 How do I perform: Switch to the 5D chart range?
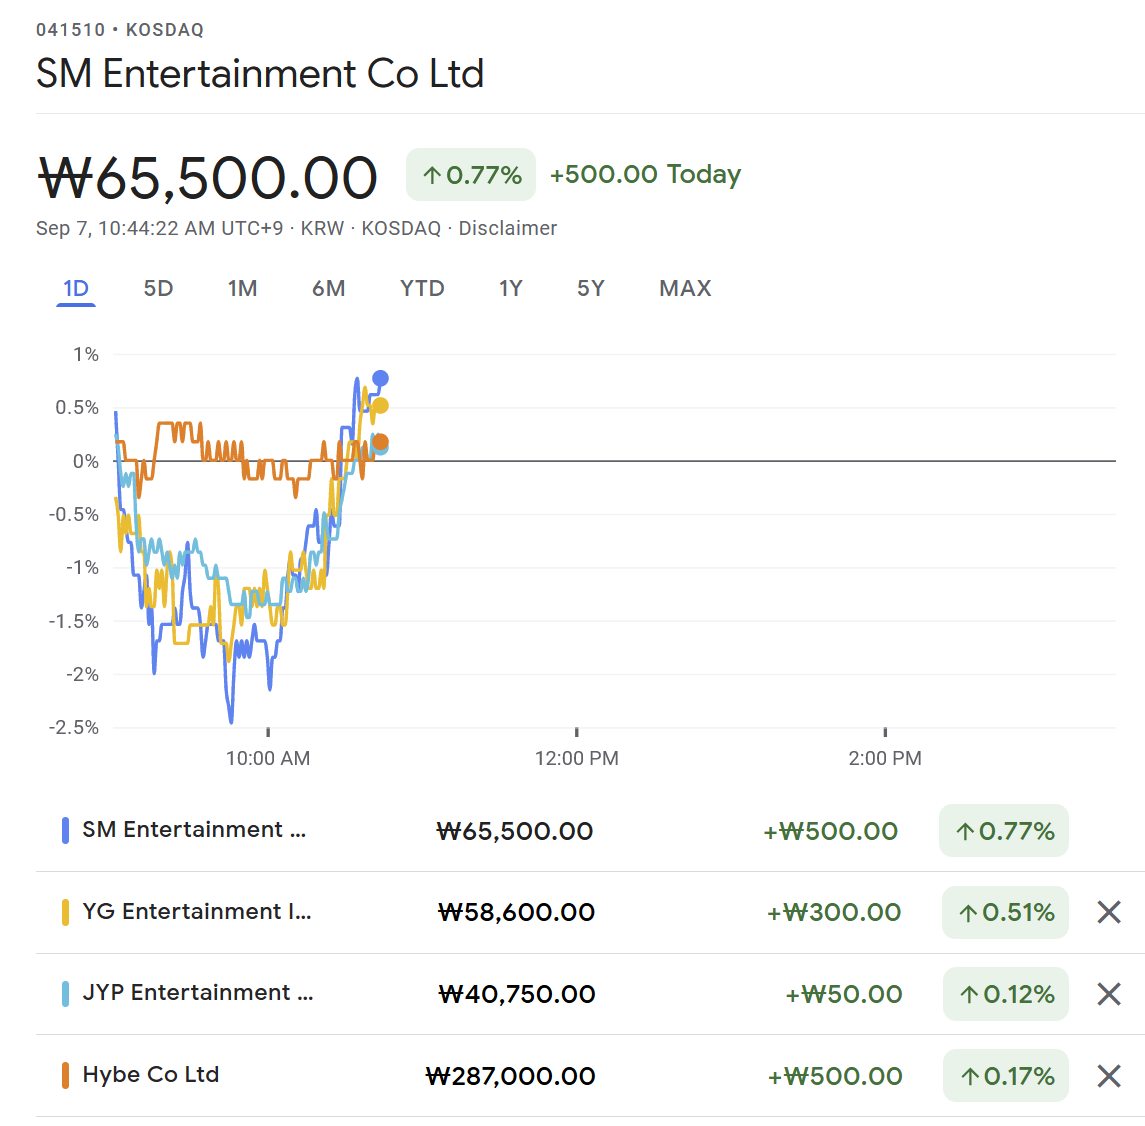158,289
